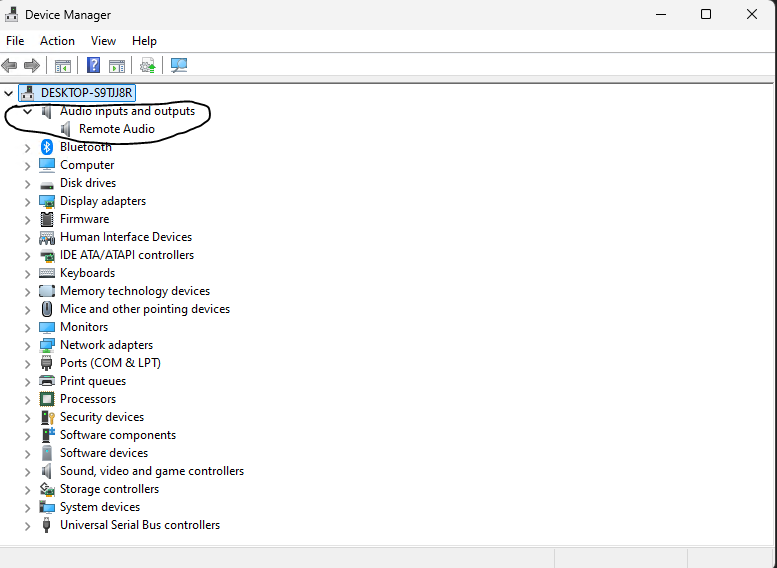Click the Software components icon
777x568 pixels.
tap(48, 435)
